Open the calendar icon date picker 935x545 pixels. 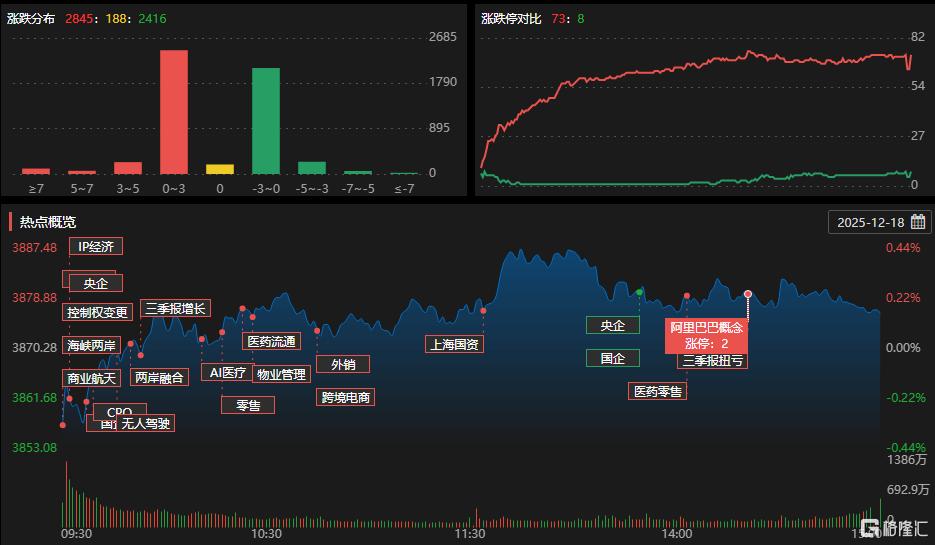click(x=917, y=222)
